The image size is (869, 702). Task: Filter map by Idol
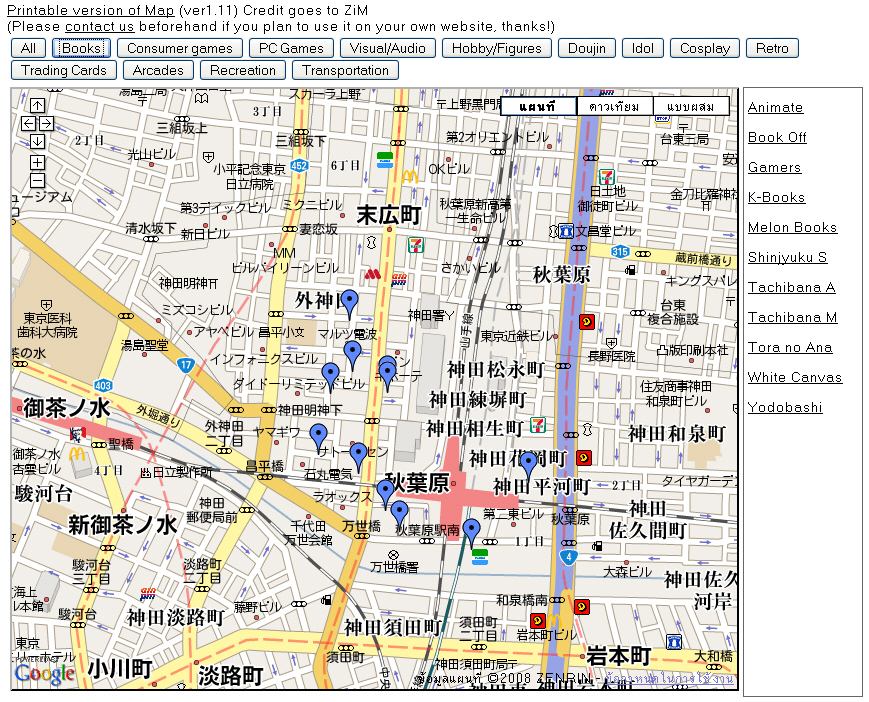(x=642, y=48)
